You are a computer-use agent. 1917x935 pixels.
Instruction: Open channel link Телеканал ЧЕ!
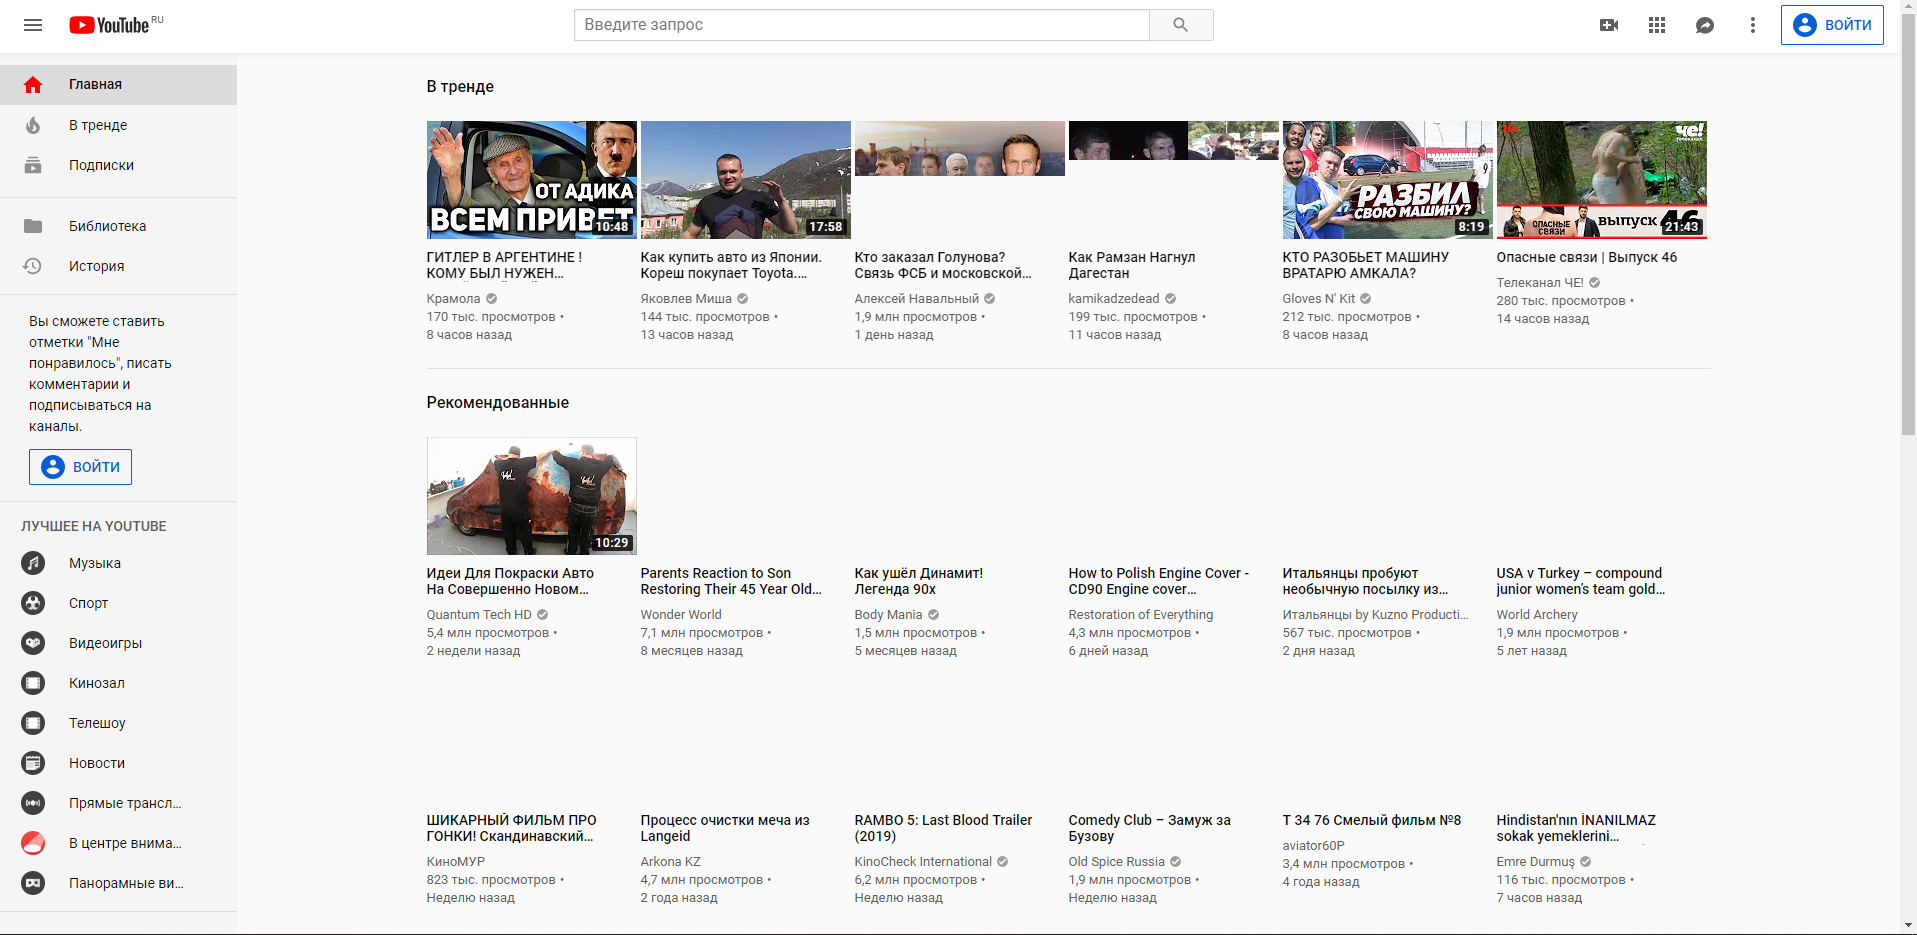pos(1540,283)
